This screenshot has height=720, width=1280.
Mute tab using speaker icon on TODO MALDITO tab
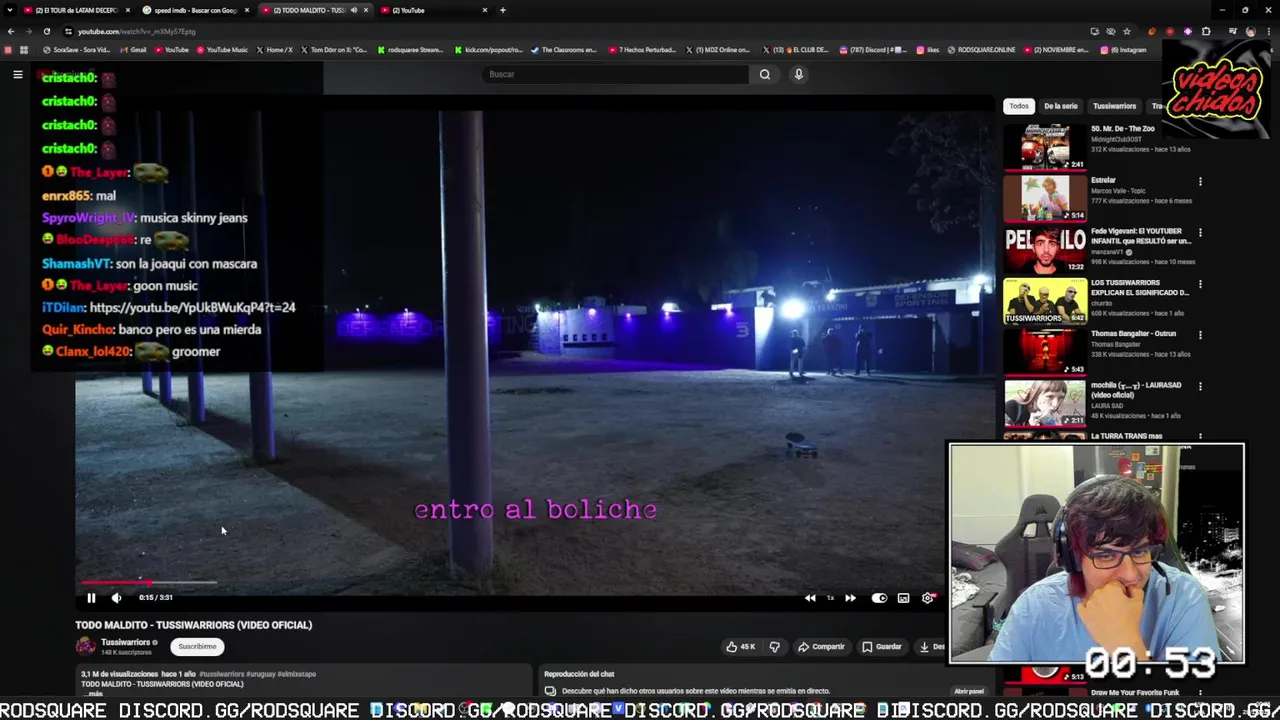tap(353, 10)
